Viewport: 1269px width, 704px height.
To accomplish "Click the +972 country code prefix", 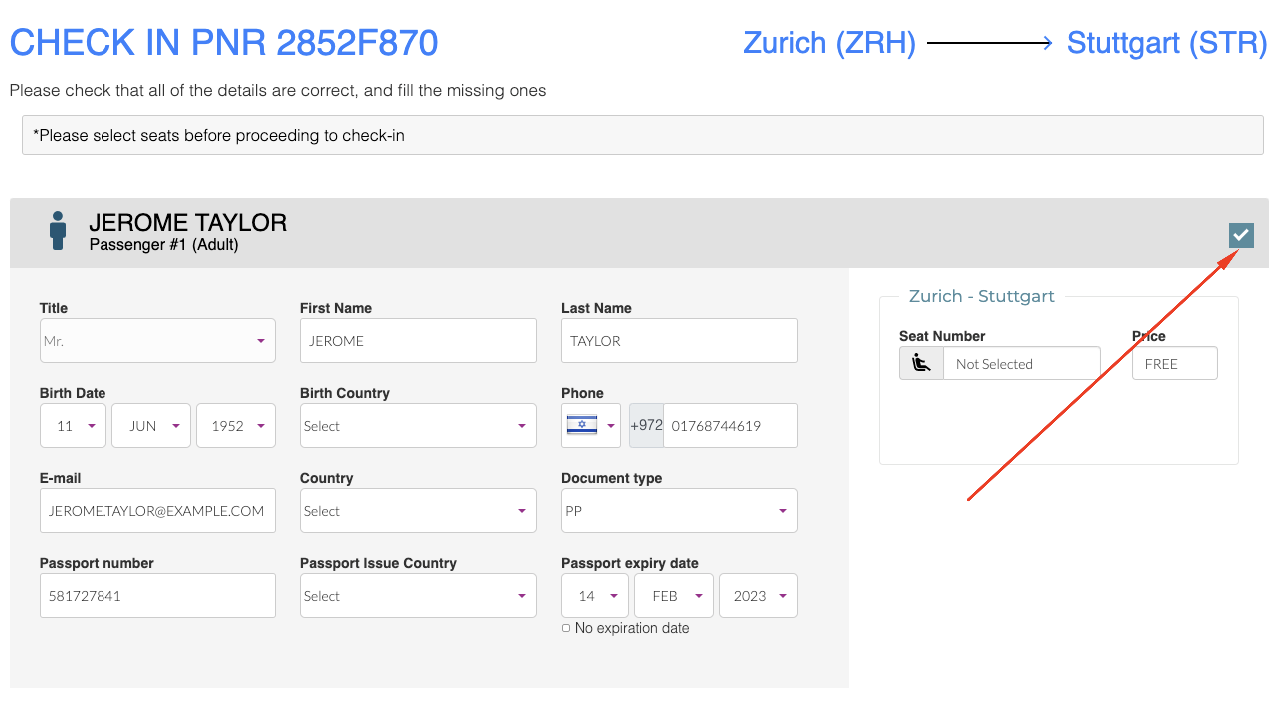I will [646, 425].
